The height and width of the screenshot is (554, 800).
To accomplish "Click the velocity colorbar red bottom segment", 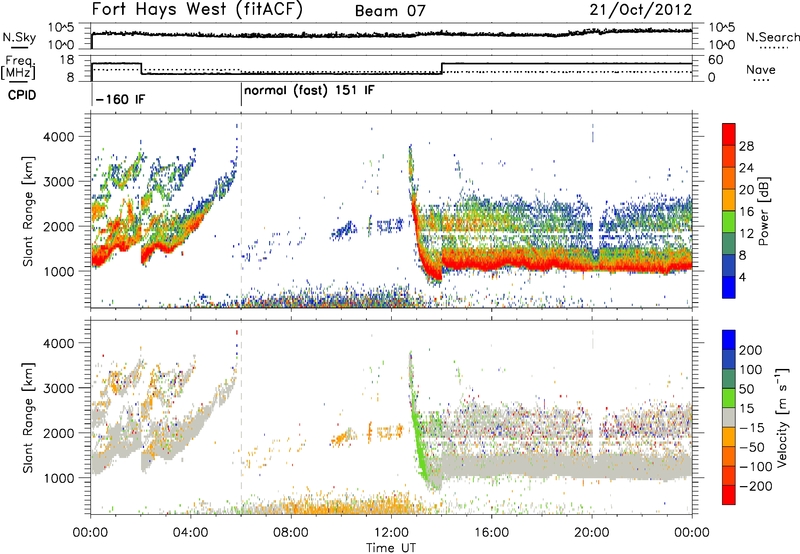I will pos(729,495).
